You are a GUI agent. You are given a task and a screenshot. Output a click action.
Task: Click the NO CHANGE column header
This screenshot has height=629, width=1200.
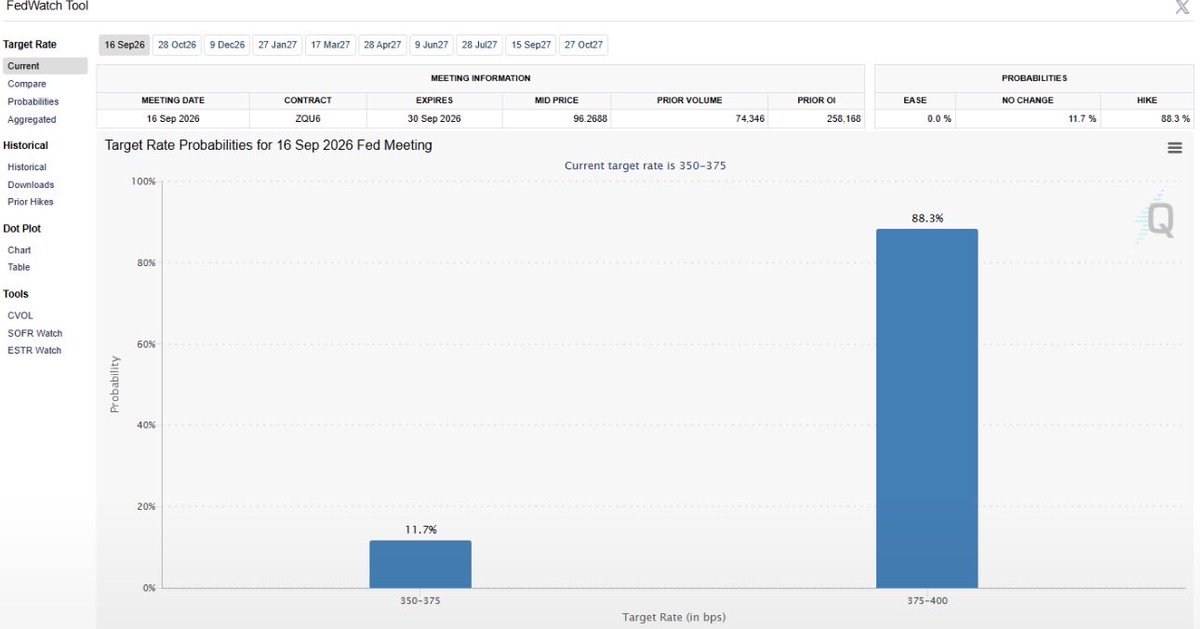point(1028,100)
